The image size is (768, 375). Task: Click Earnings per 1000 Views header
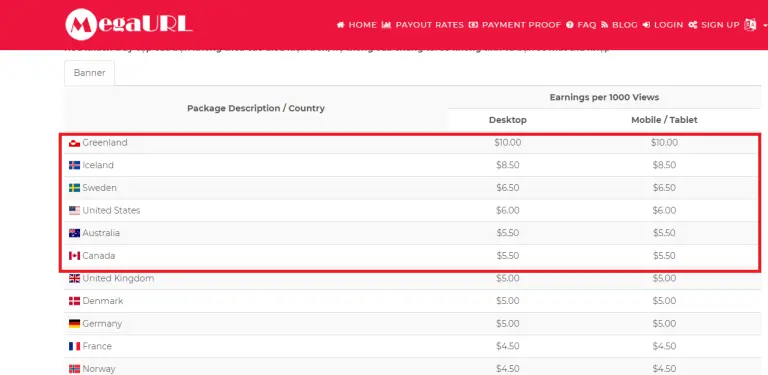(x=604, y=97)
